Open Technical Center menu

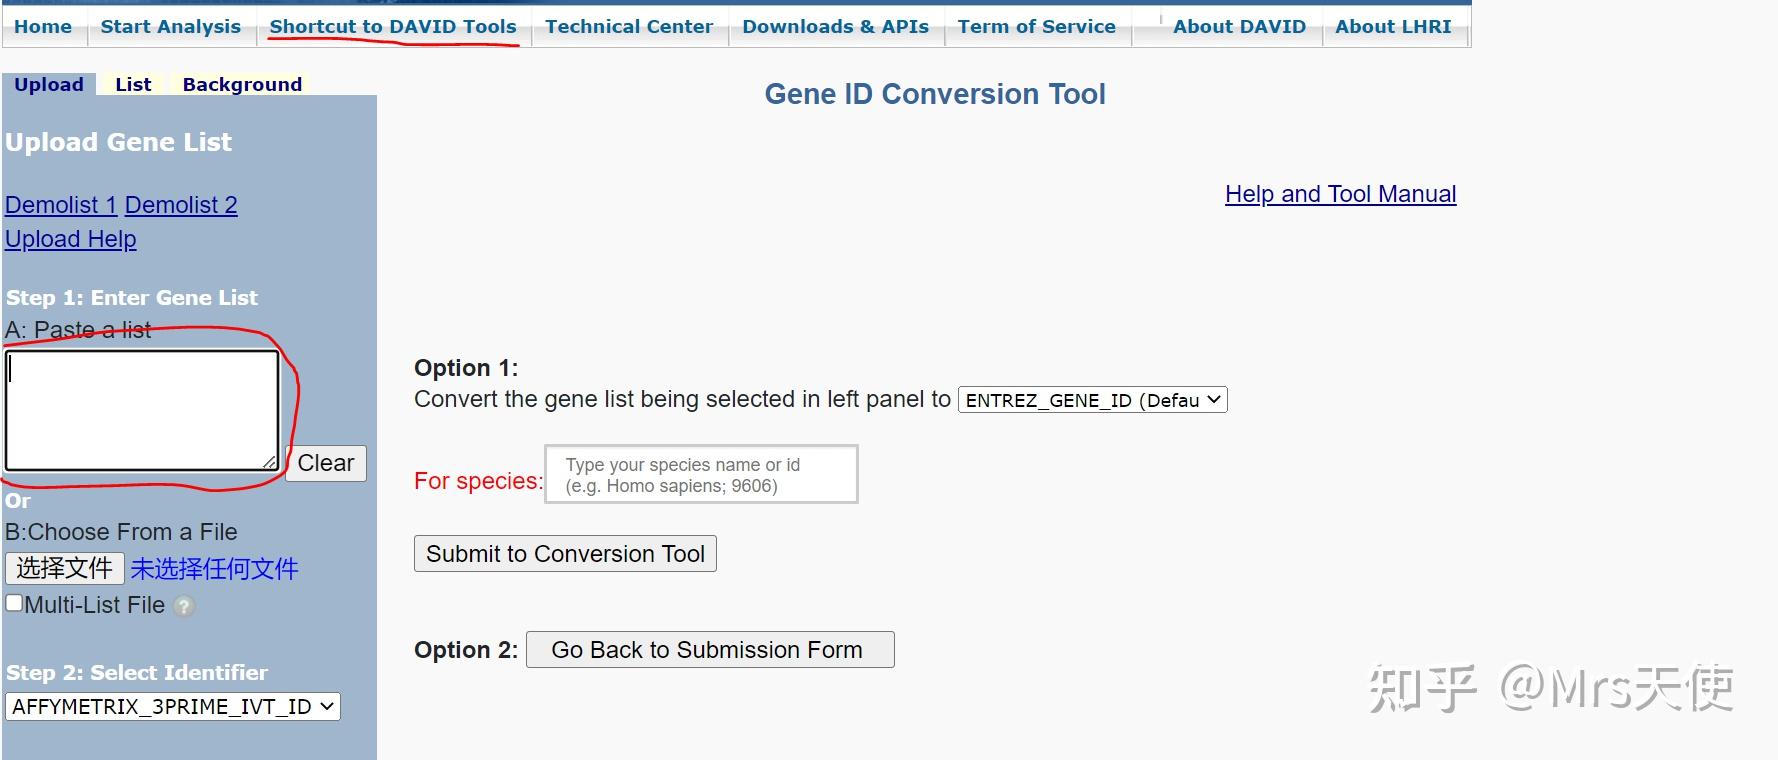click(629, 27)
